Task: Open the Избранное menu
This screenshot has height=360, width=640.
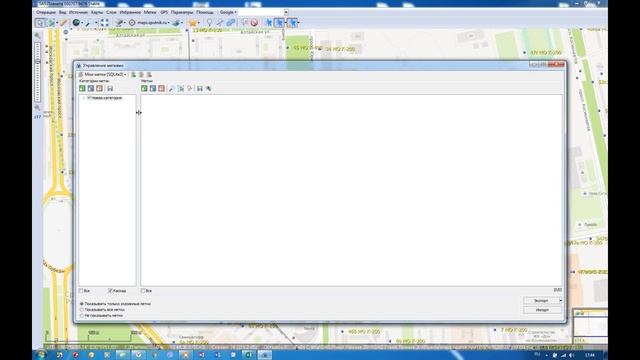Action: (x=130, y=12)
